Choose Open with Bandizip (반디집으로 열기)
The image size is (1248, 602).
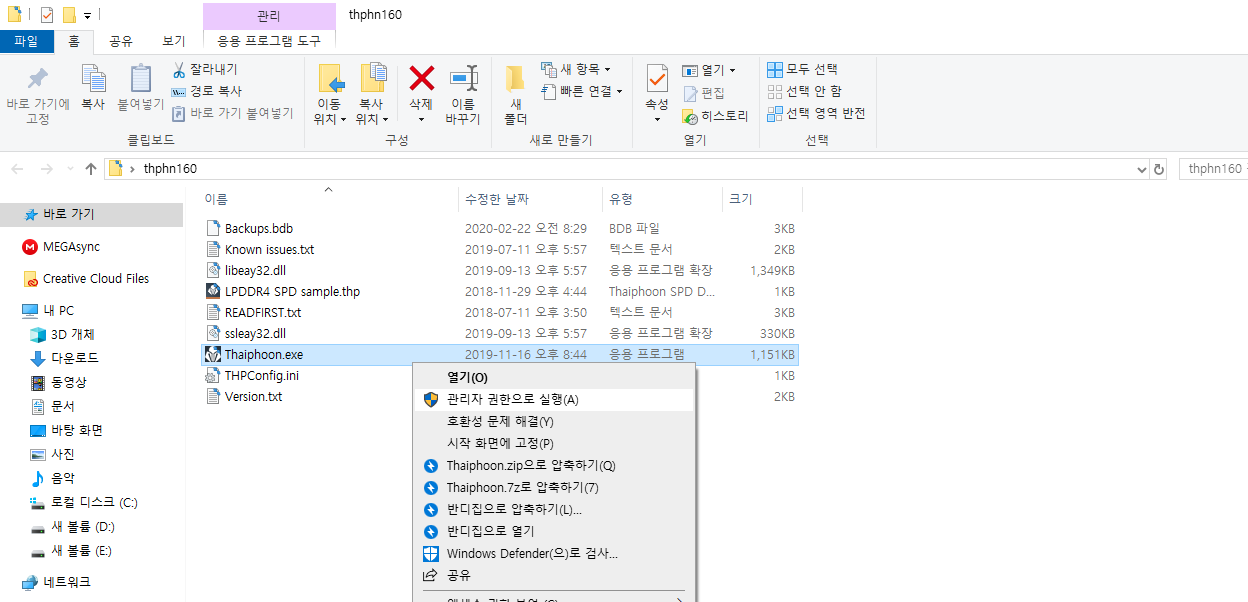pyautogui.click(x=554, y=531)
